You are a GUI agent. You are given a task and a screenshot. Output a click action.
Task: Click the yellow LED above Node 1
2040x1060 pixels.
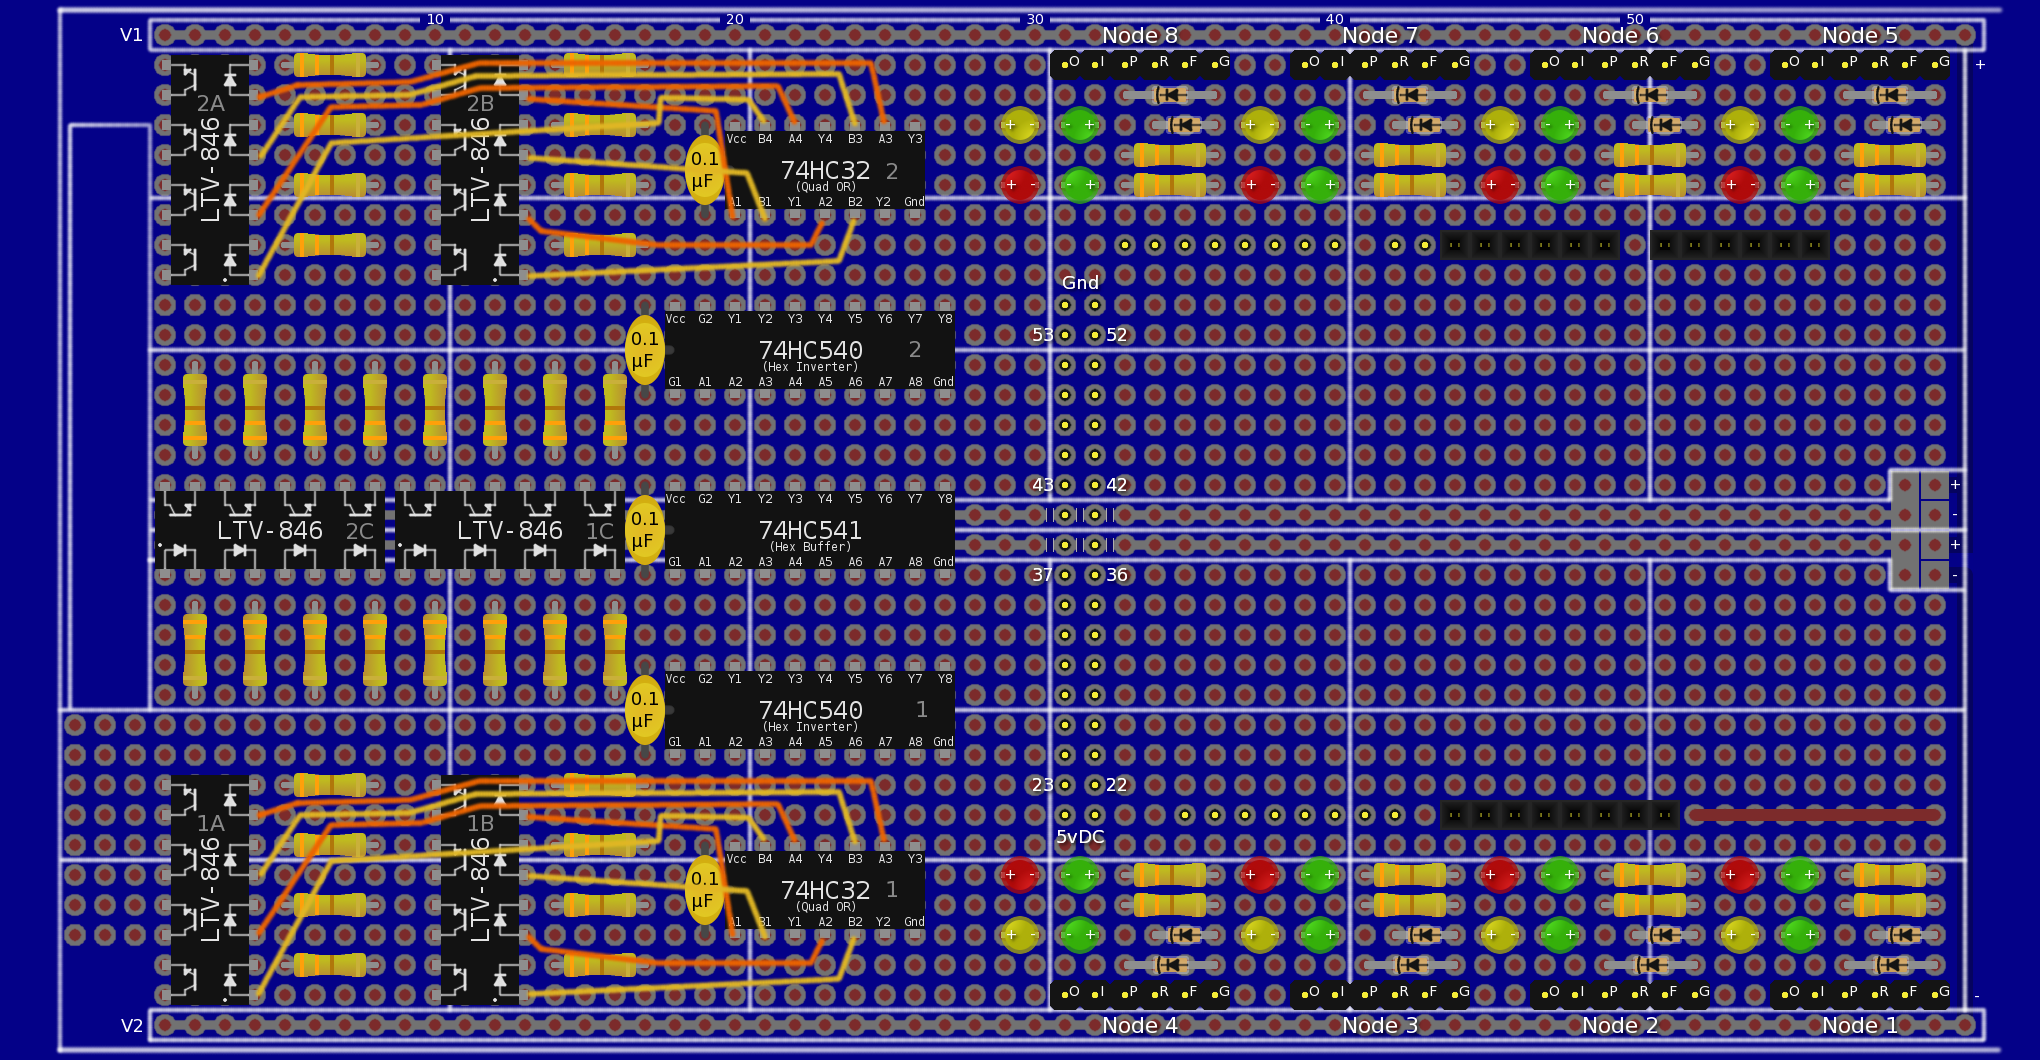[x=1739, y=935]
